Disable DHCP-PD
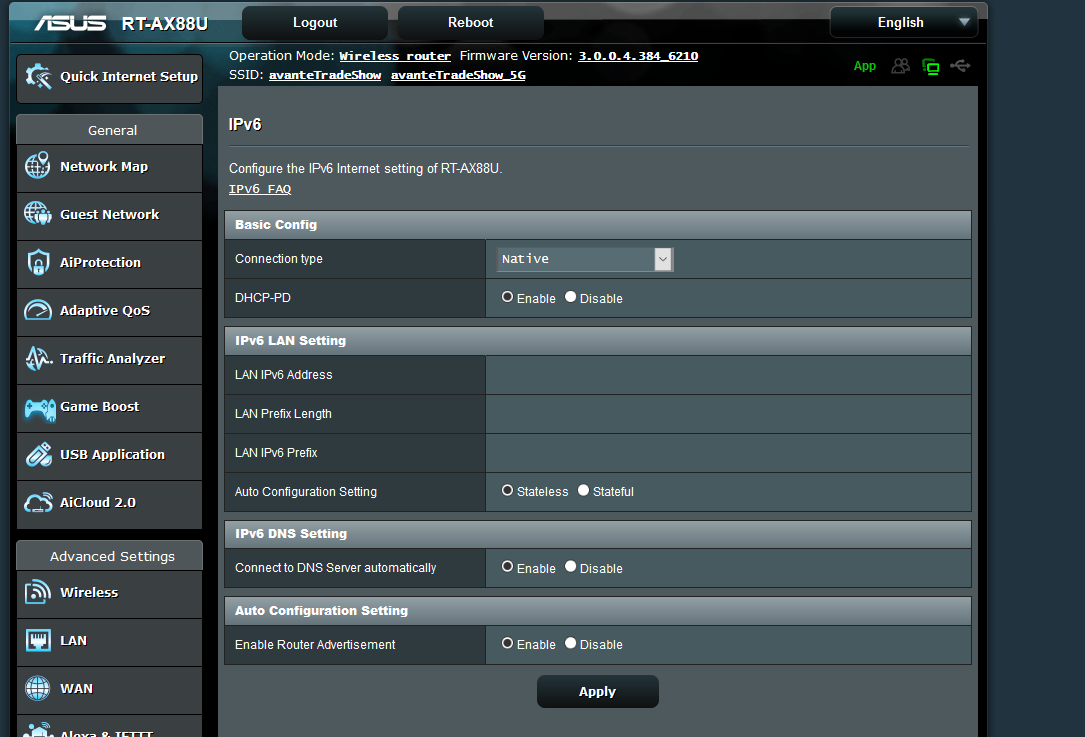This screenshot has width=1085, height=737. tap(570, 297)
